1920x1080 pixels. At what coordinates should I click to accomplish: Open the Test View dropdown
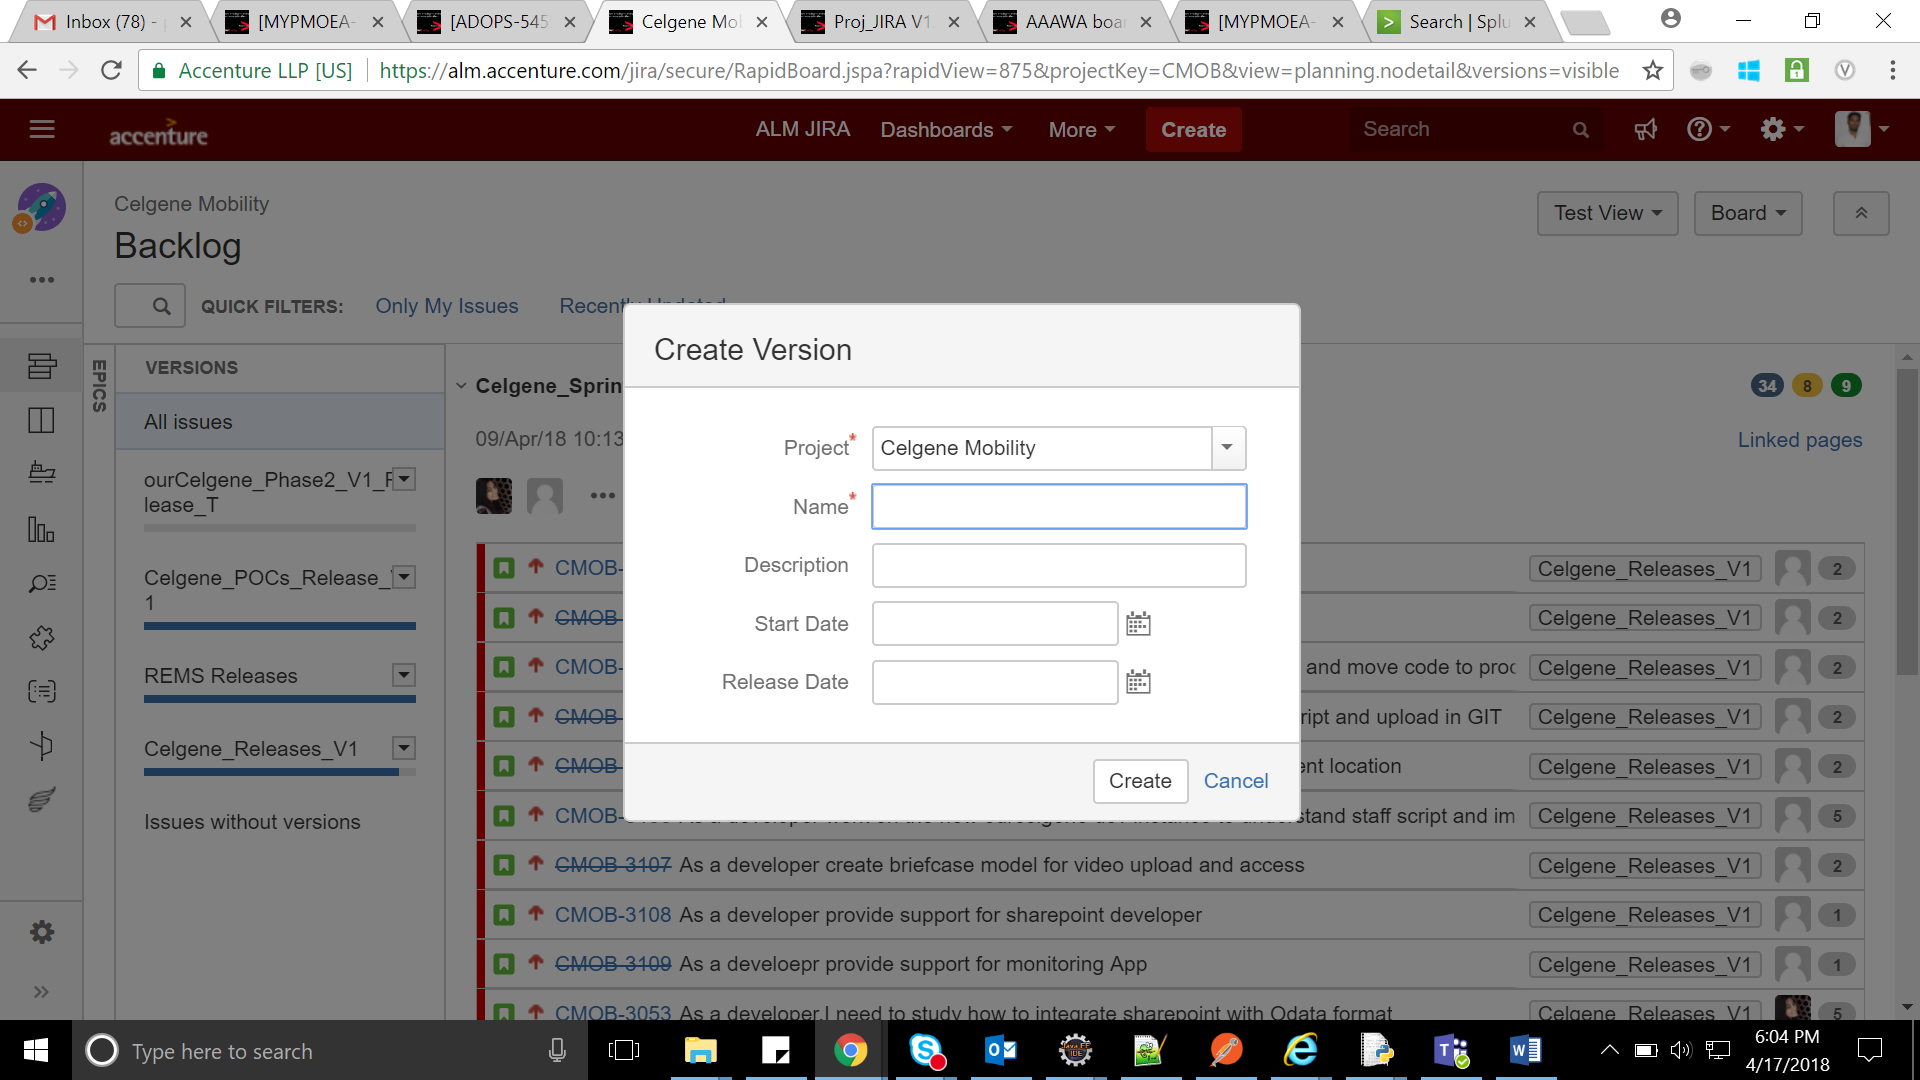(1607, 213)
